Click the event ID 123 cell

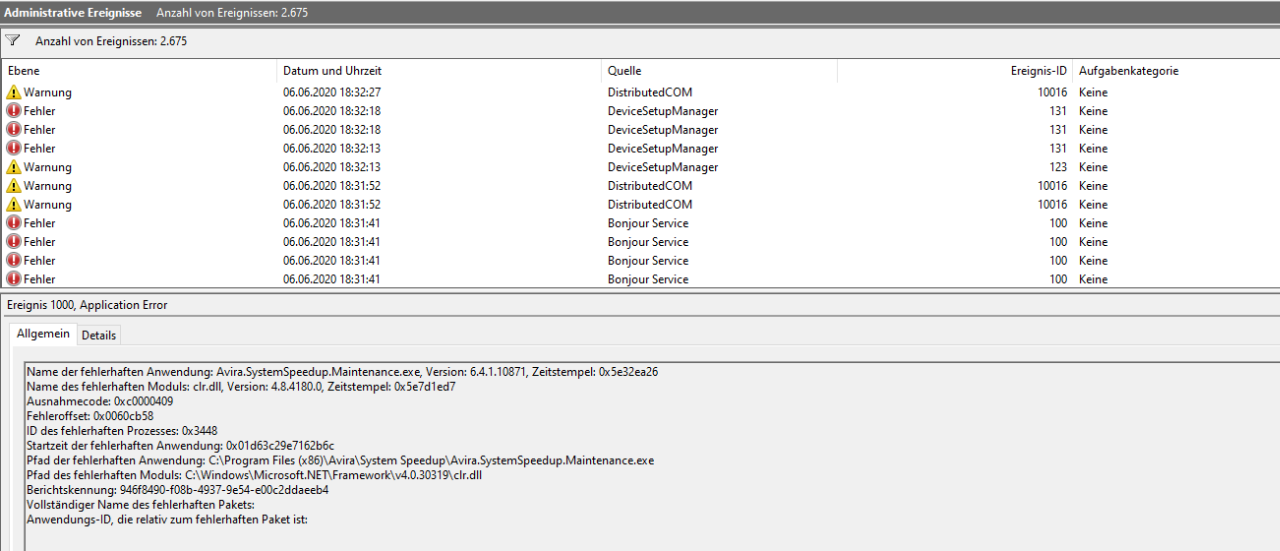(1058, 167)
